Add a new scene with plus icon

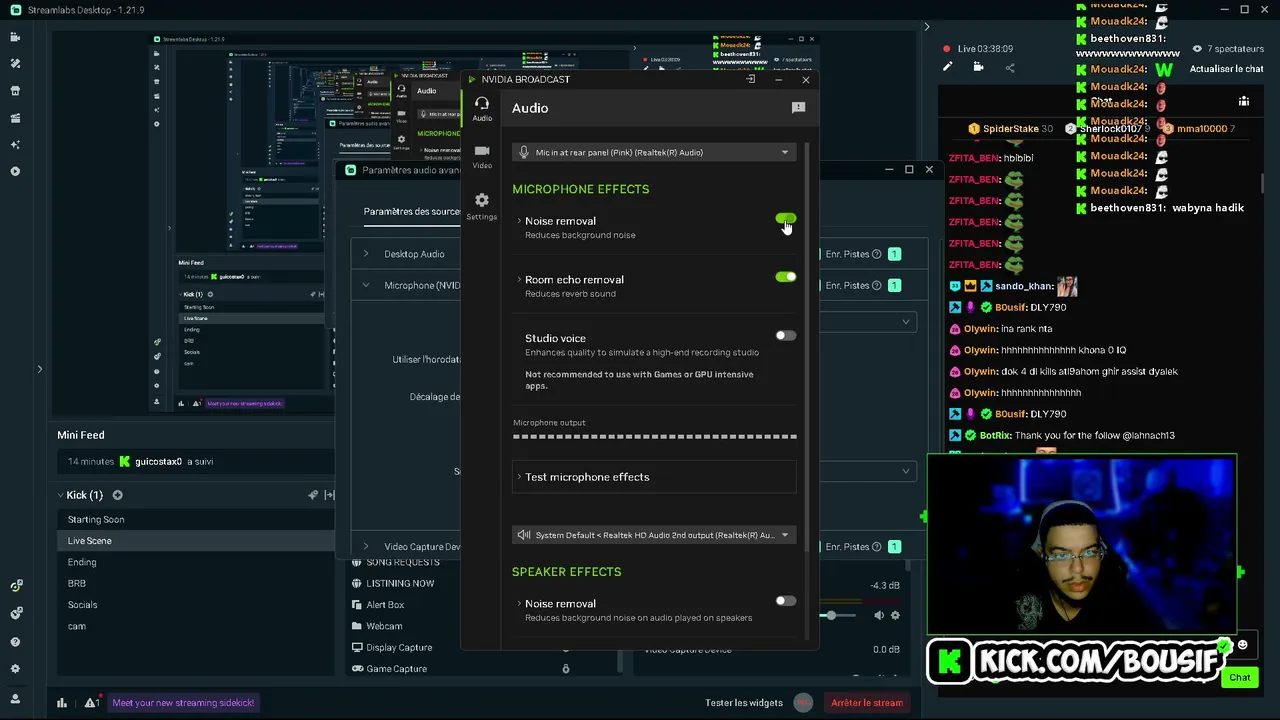[117, 495]
